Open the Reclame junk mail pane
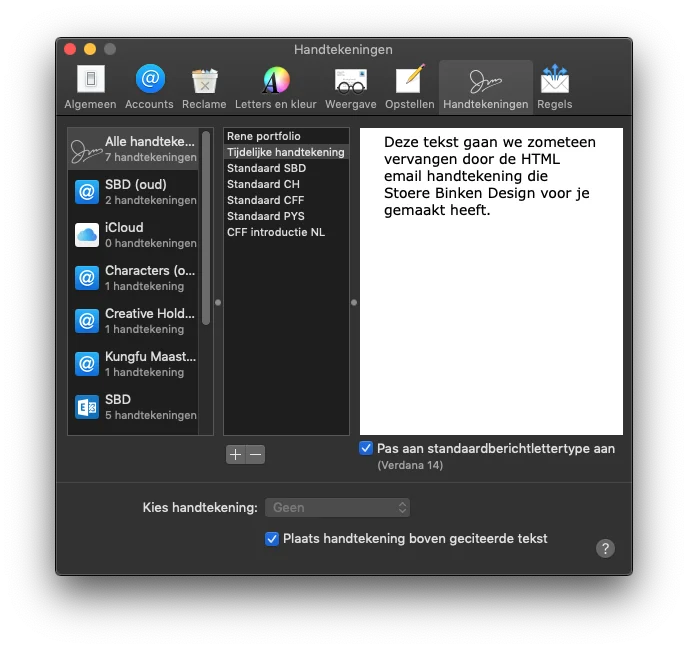The image size is (688, 649). click(204, 87)
